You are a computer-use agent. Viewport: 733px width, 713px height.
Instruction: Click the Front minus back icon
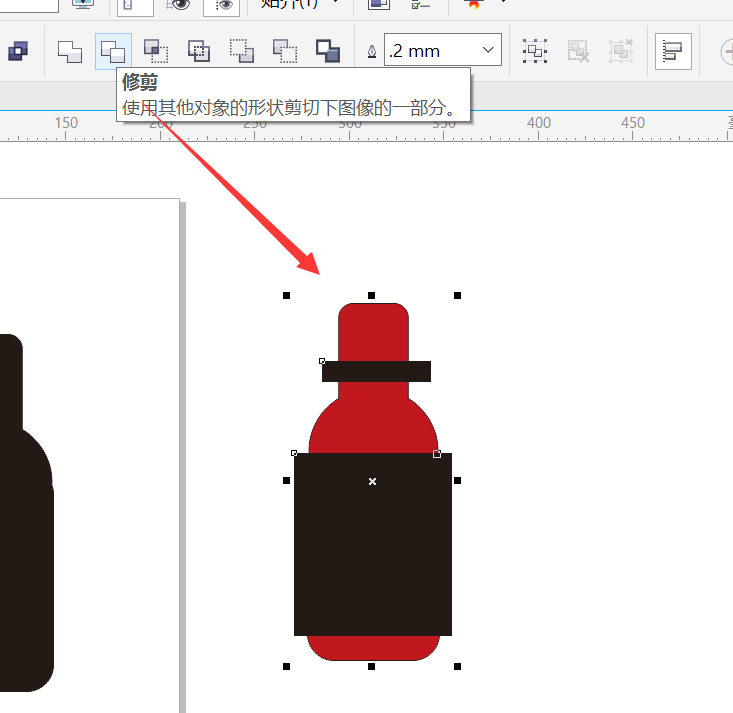(242, 51)
